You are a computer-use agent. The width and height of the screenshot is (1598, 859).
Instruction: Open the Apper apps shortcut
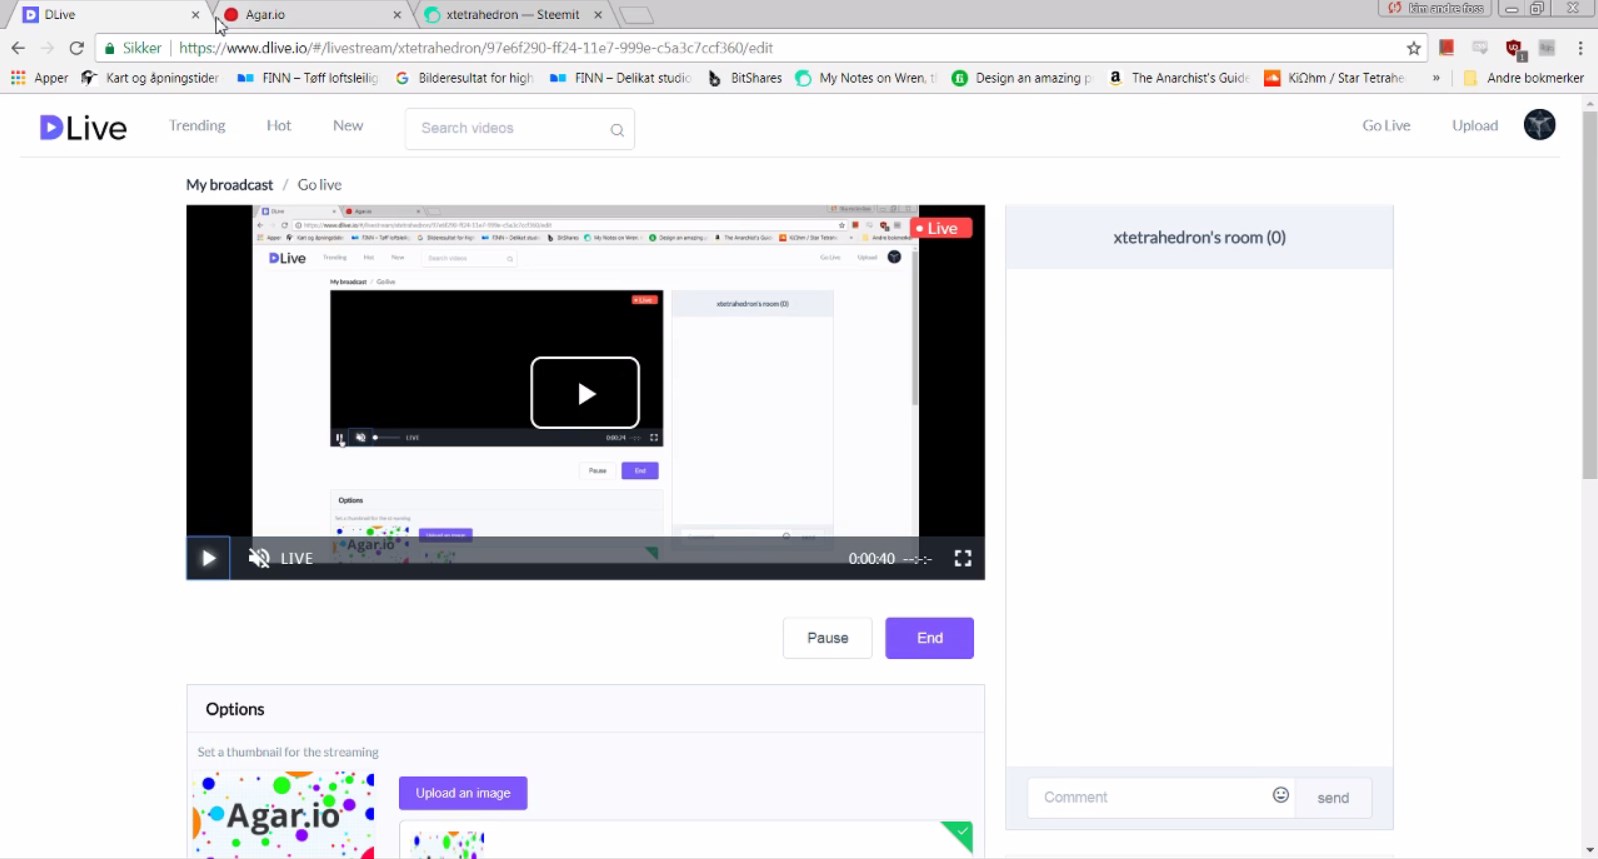(x=39, y=77)
